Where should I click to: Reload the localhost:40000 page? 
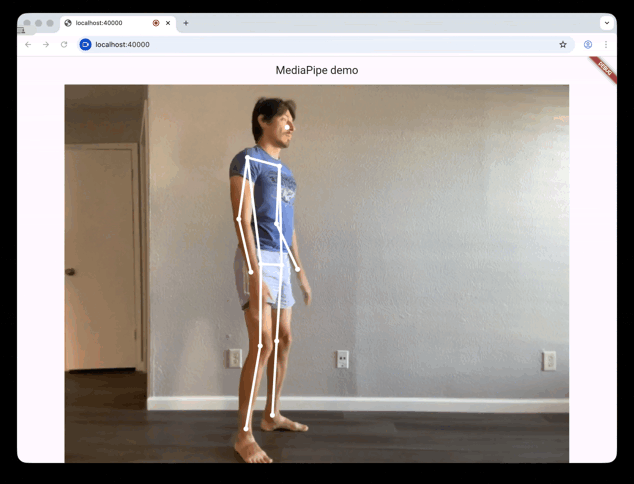64,44
